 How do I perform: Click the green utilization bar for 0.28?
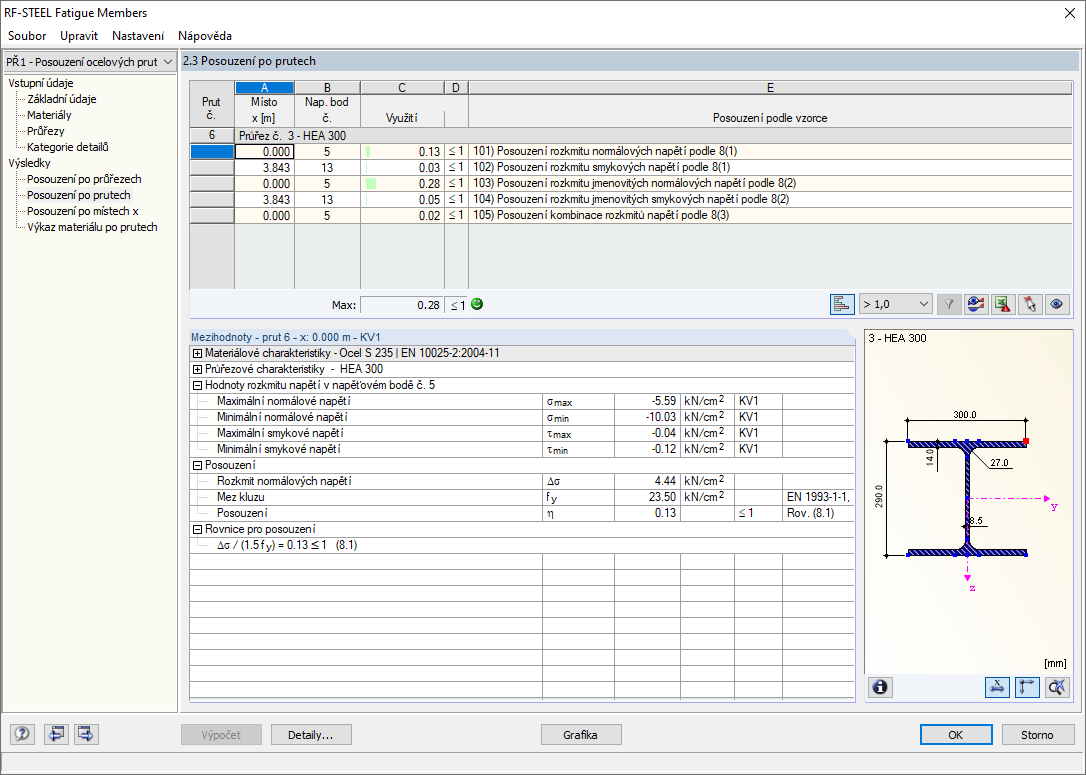(x=372, y=183)
